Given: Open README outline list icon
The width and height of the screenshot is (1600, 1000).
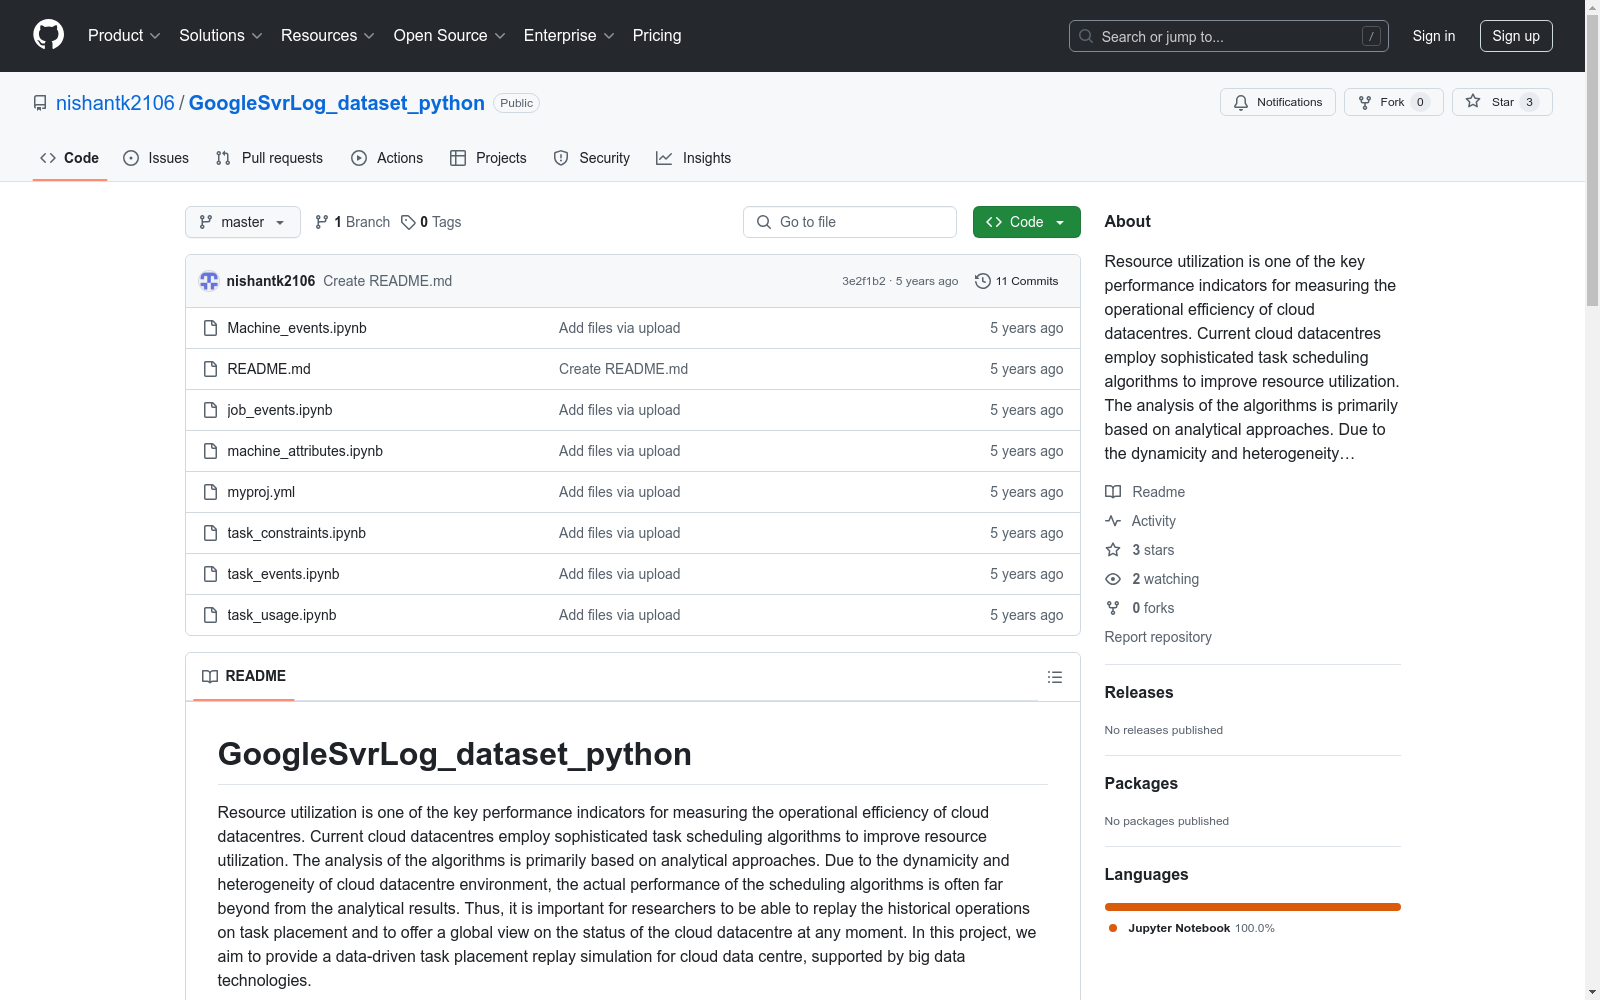Looking at the screenshot, I should [x=1054, y=677].
